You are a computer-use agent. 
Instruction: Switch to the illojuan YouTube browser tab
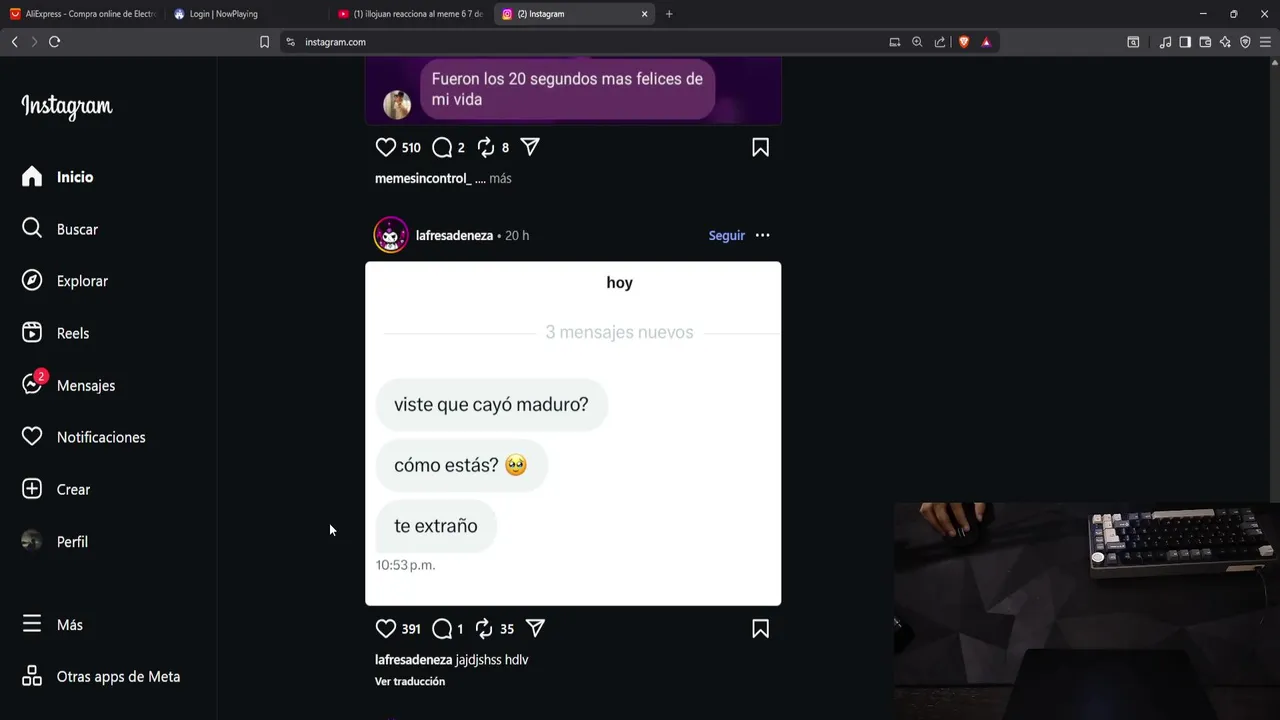tap(410, 14)
